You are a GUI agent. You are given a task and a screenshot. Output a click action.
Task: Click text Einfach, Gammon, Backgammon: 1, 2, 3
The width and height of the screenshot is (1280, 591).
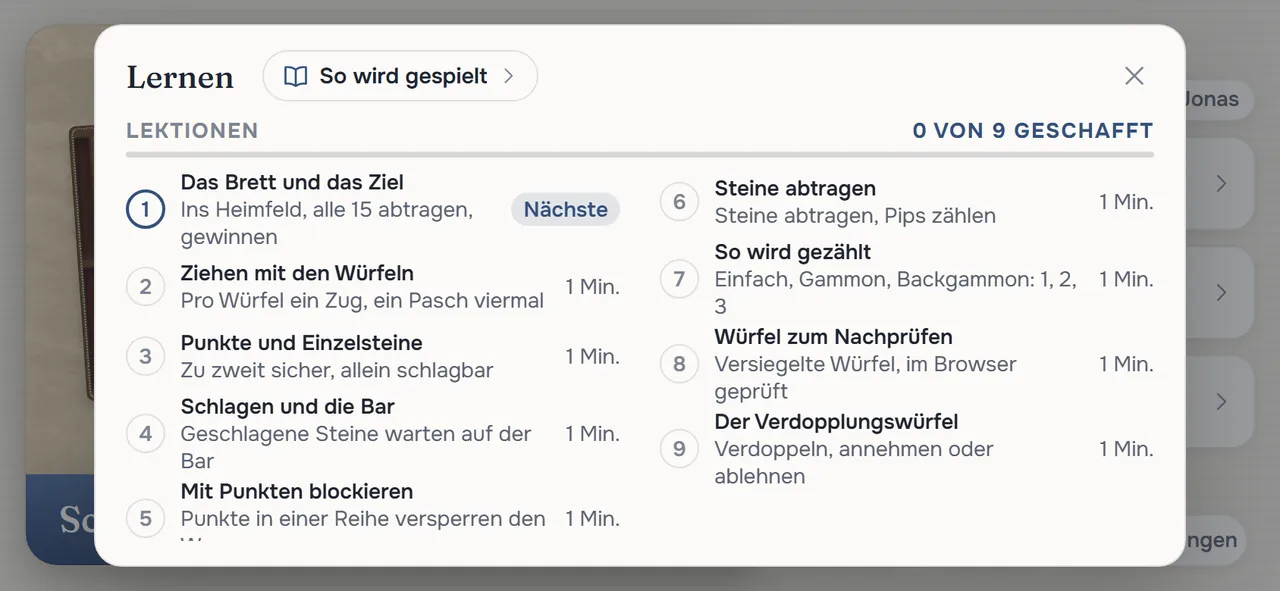896,293
